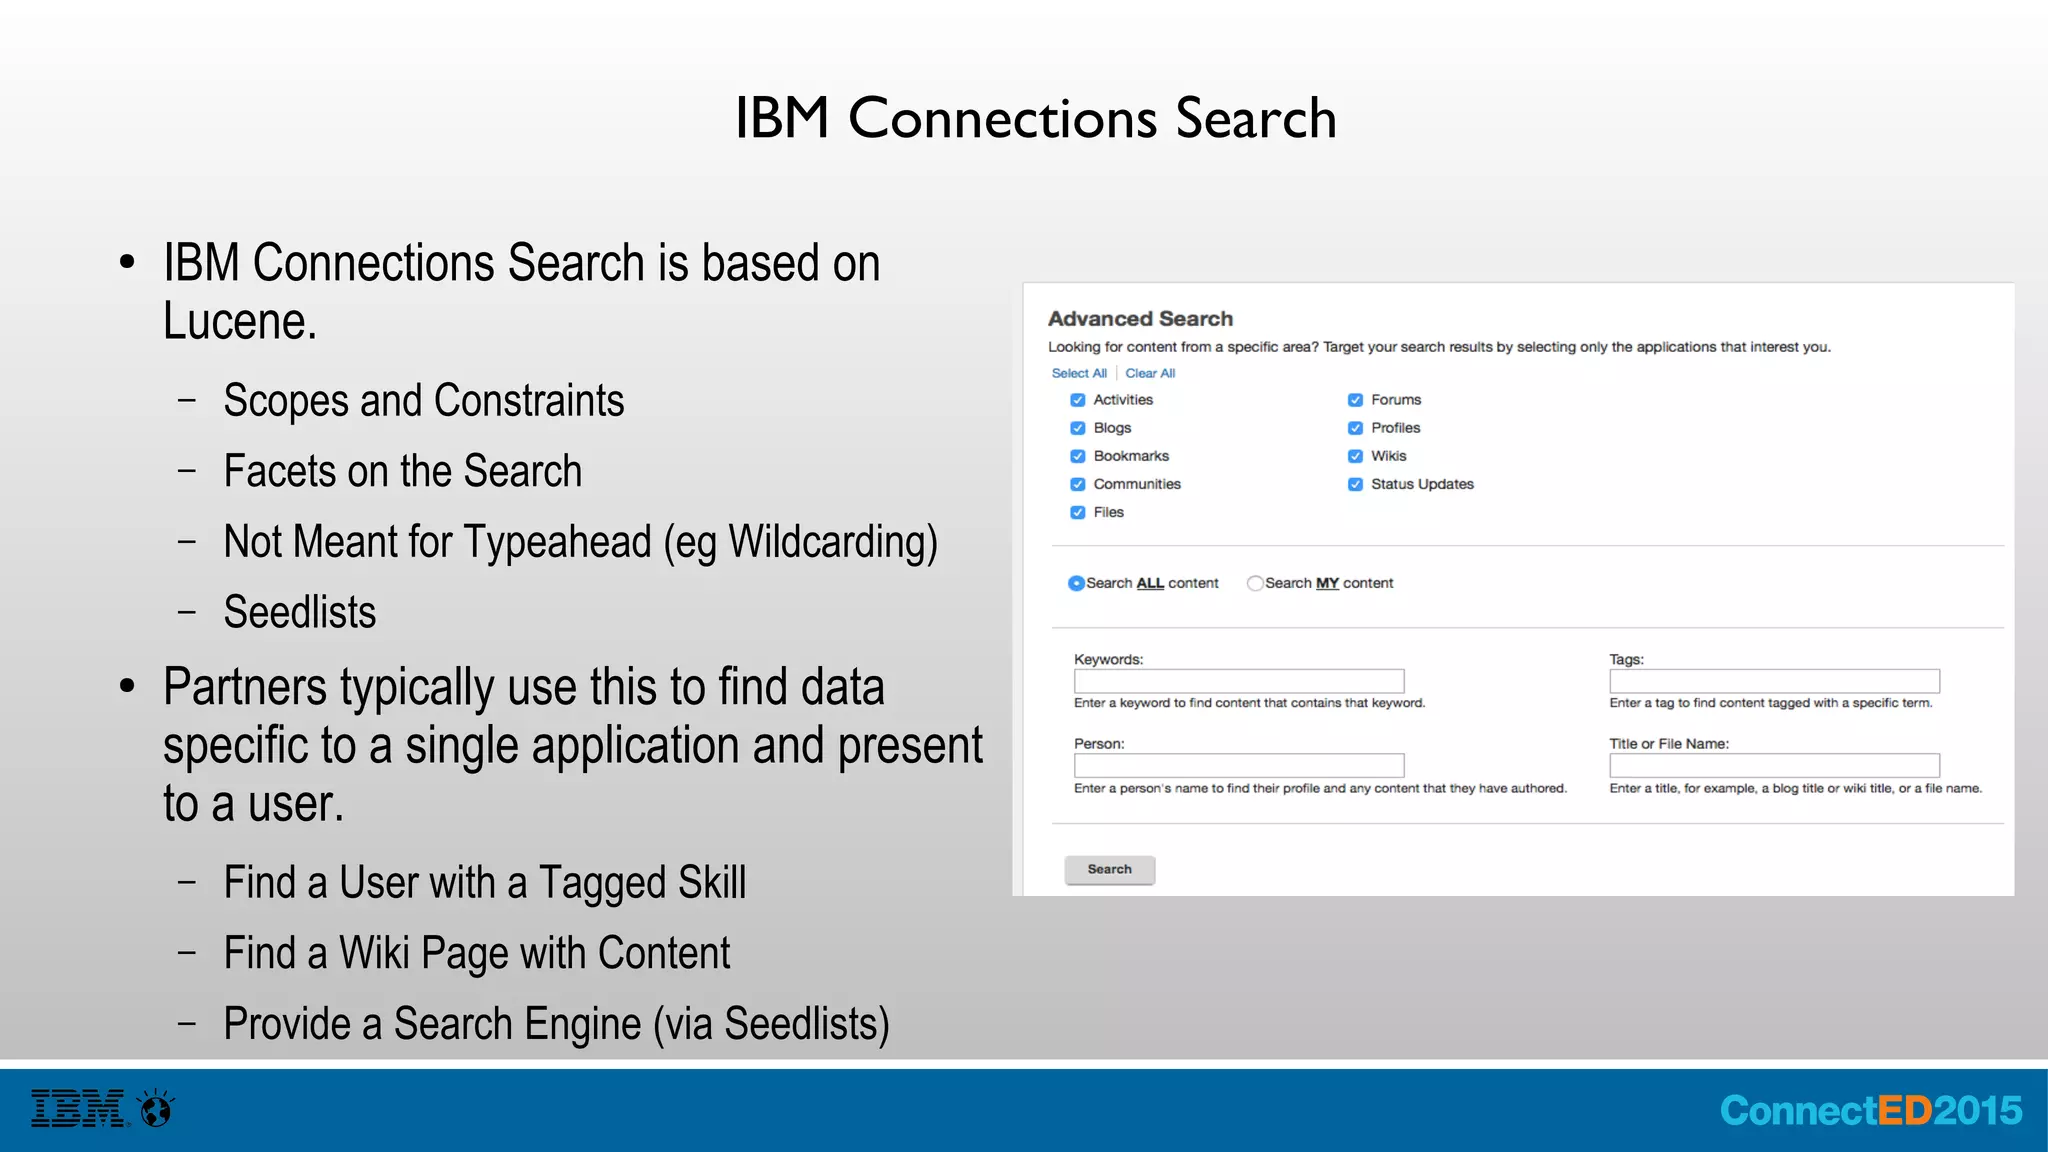The image size is (2048, 1152).
Task: Toggle the Bookmarks checkbox
Action: [x=1078, y=456]
